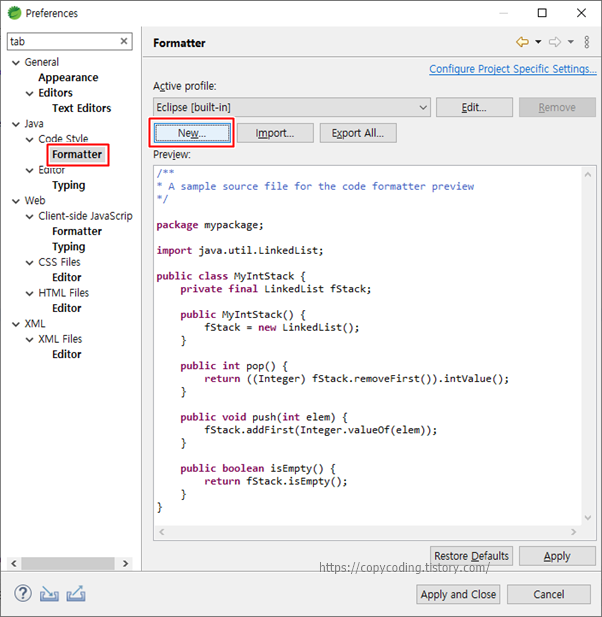Click the Export All... button

(x=358, y=133)
